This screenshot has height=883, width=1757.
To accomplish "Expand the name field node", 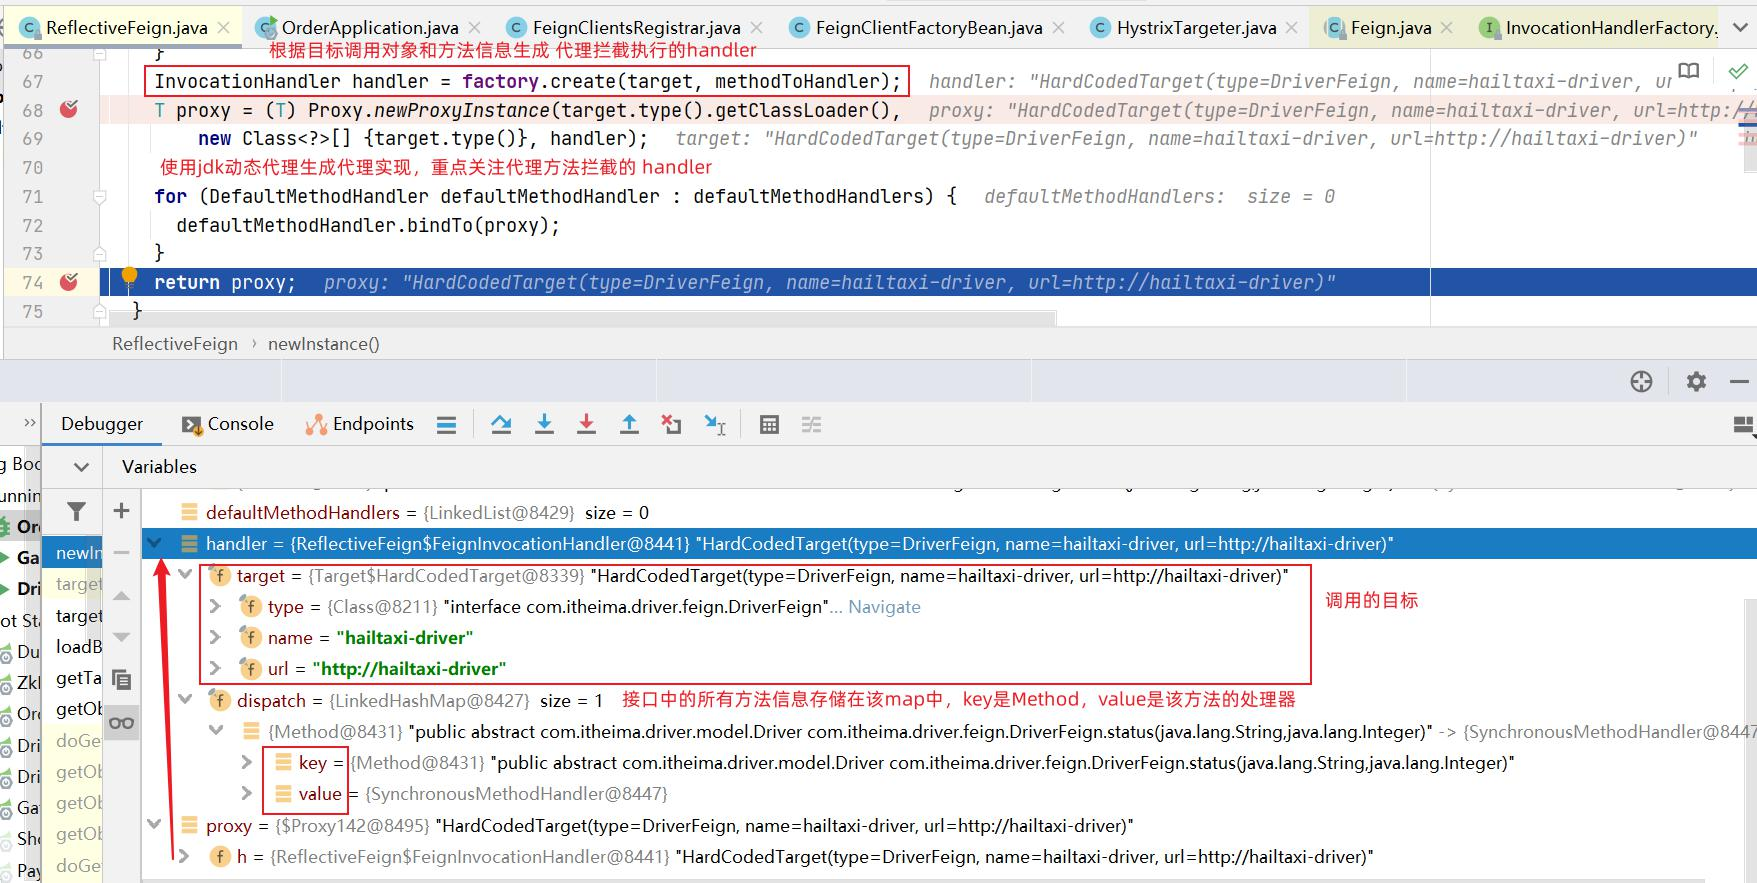I will tap(215, 637).
